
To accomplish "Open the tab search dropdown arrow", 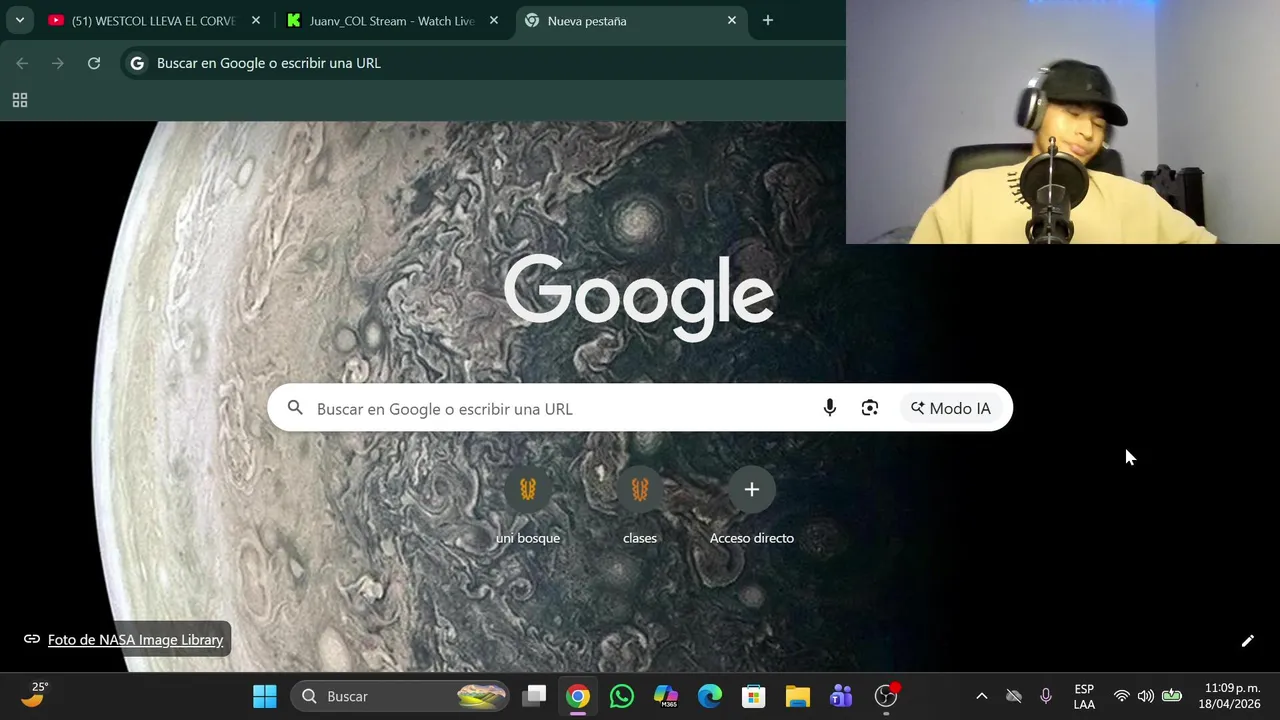I will coord(20,20).
